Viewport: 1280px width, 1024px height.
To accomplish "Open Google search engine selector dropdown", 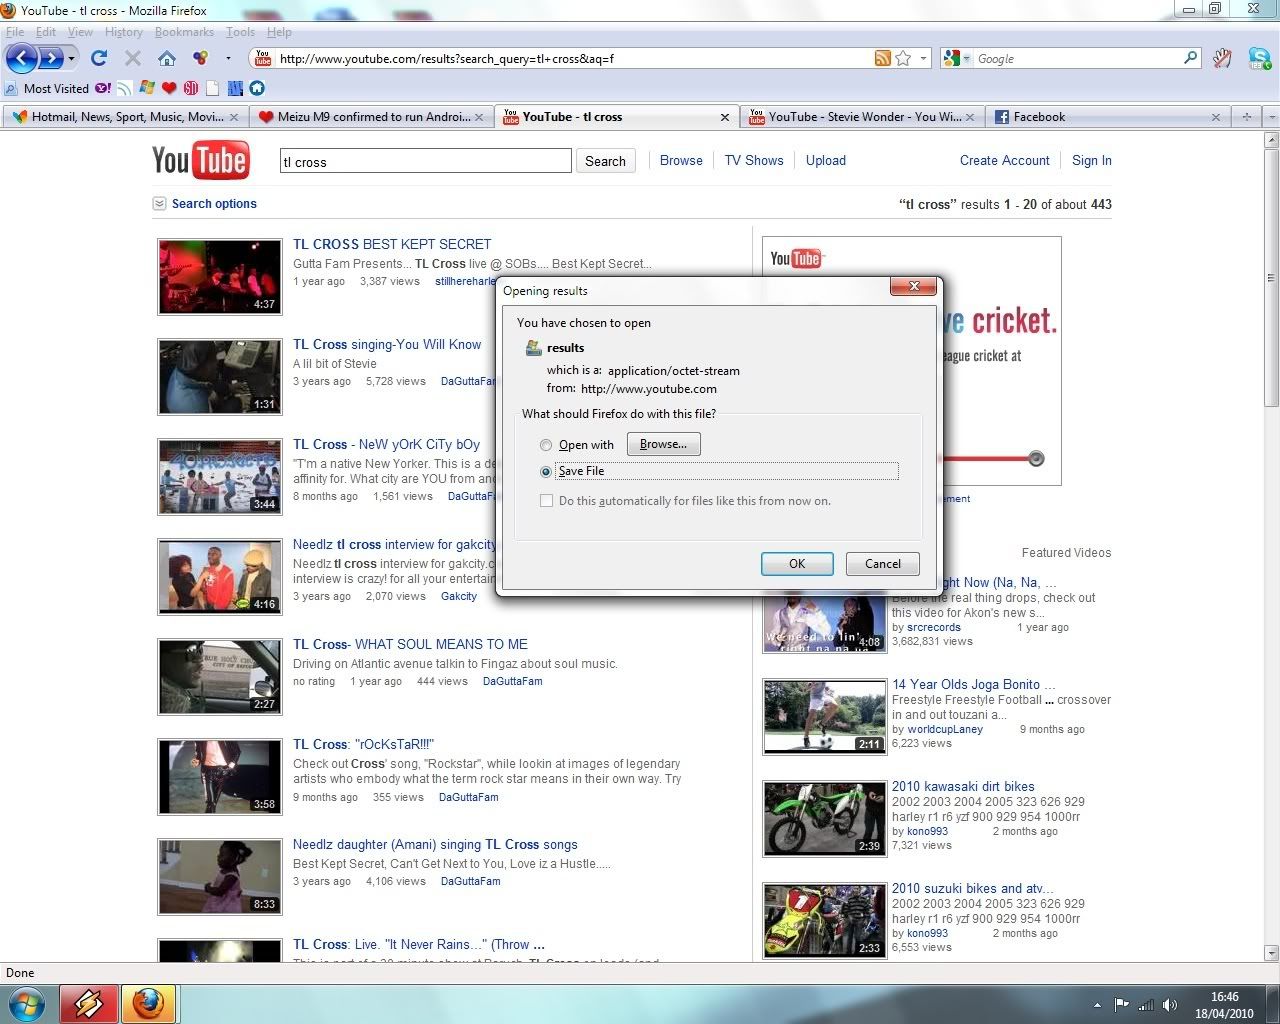I will click(957, 58).
